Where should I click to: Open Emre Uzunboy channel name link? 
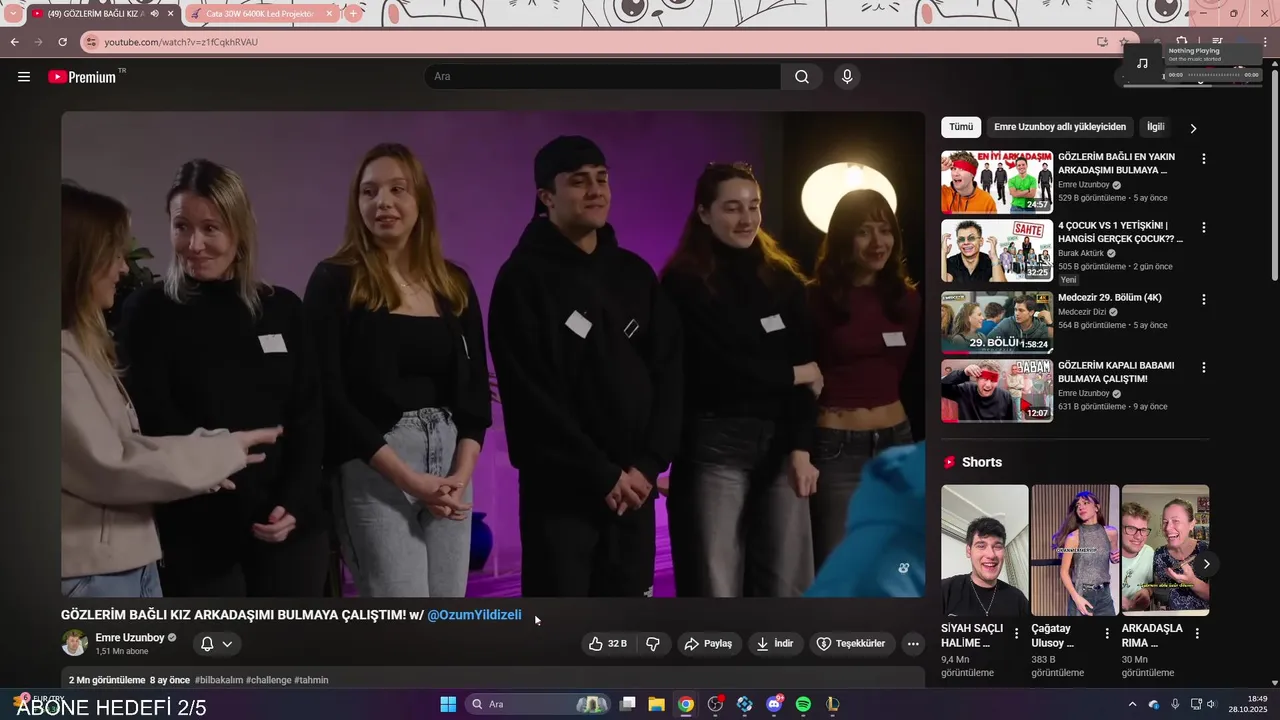(130, 638)
